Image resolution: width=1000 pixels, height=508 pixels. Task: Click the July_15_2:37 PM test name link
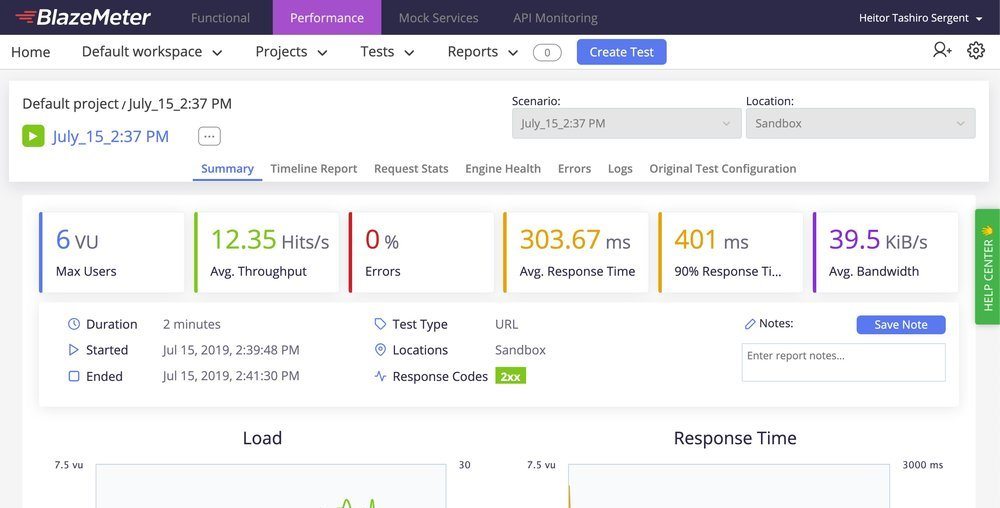(110, 136)
